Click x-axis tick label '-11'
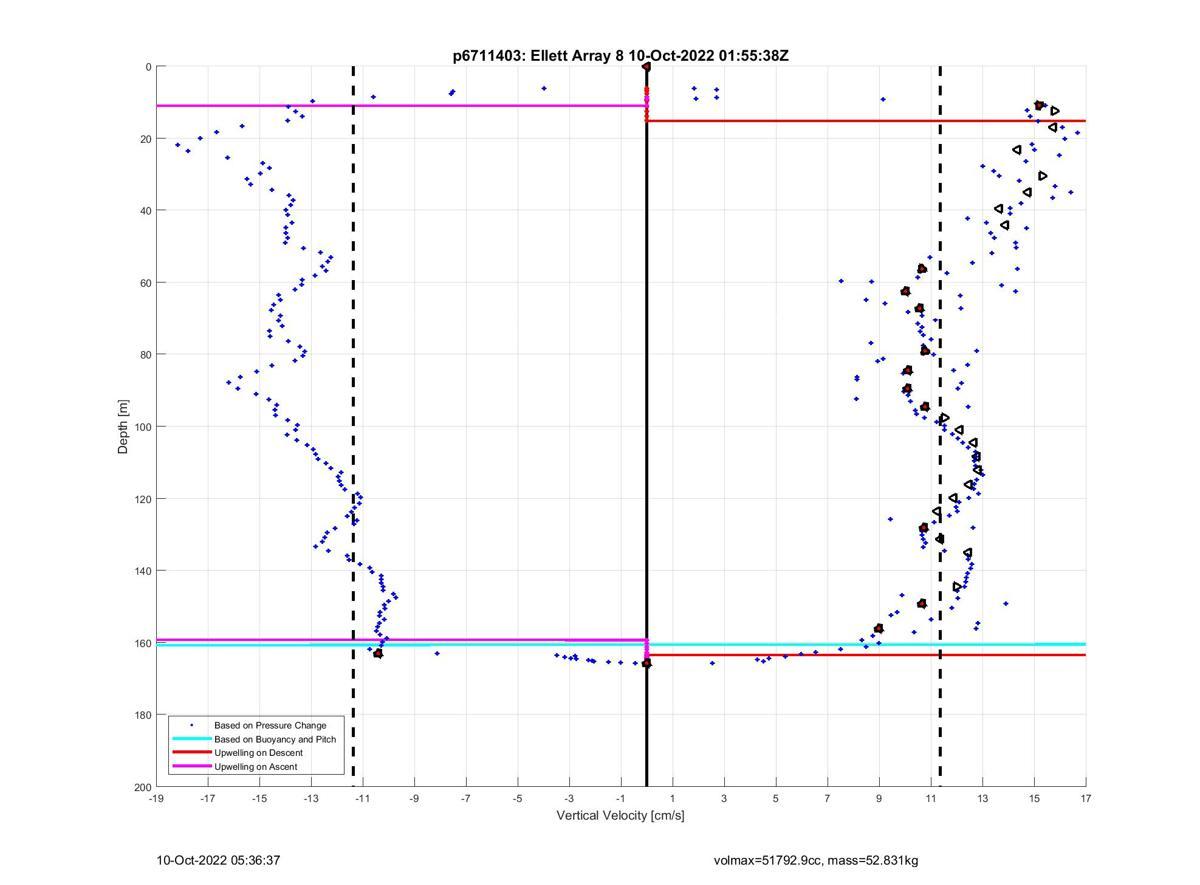 pos(363,798)
